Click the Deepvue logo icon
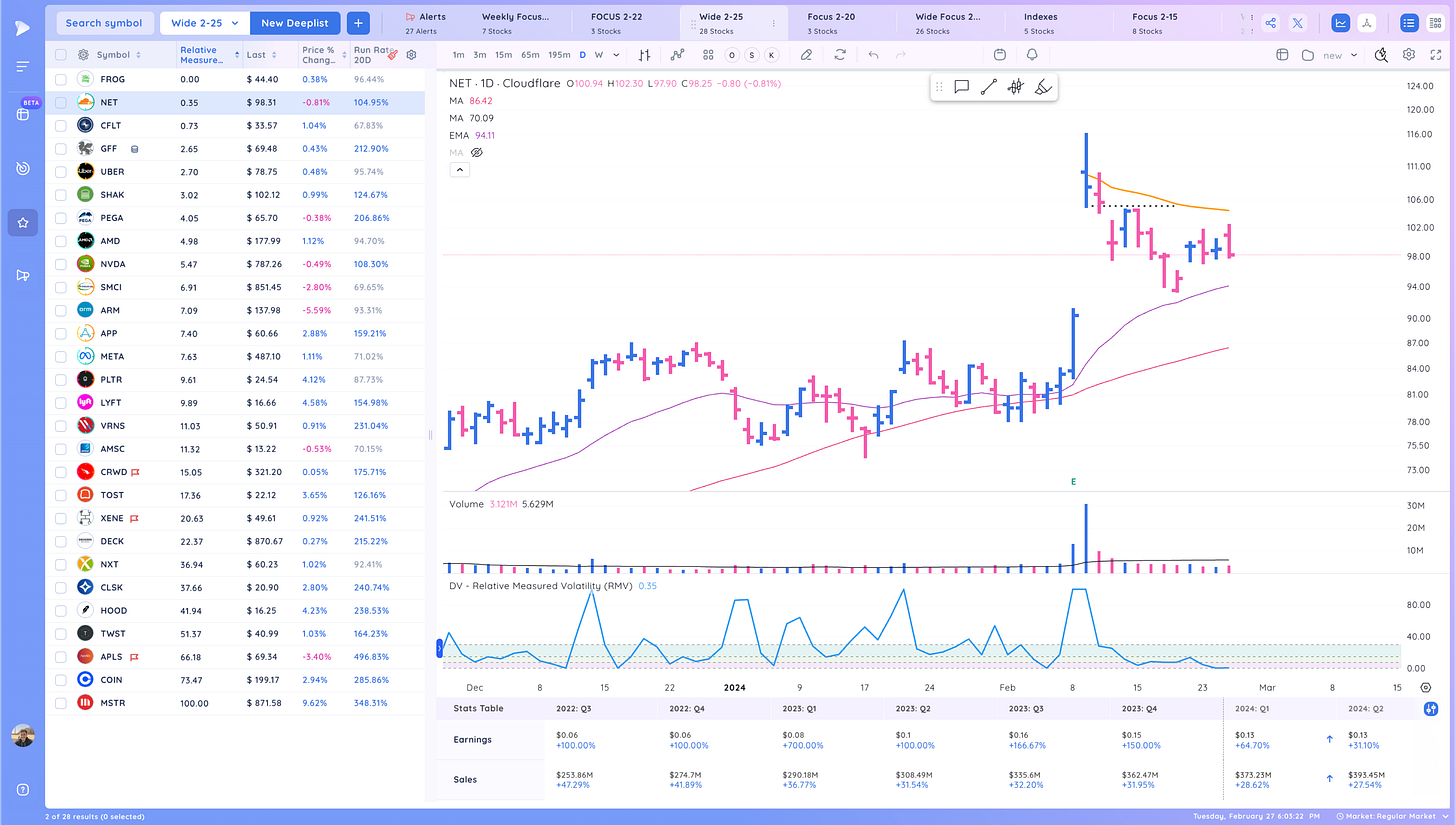 click(x=22, y=26)
